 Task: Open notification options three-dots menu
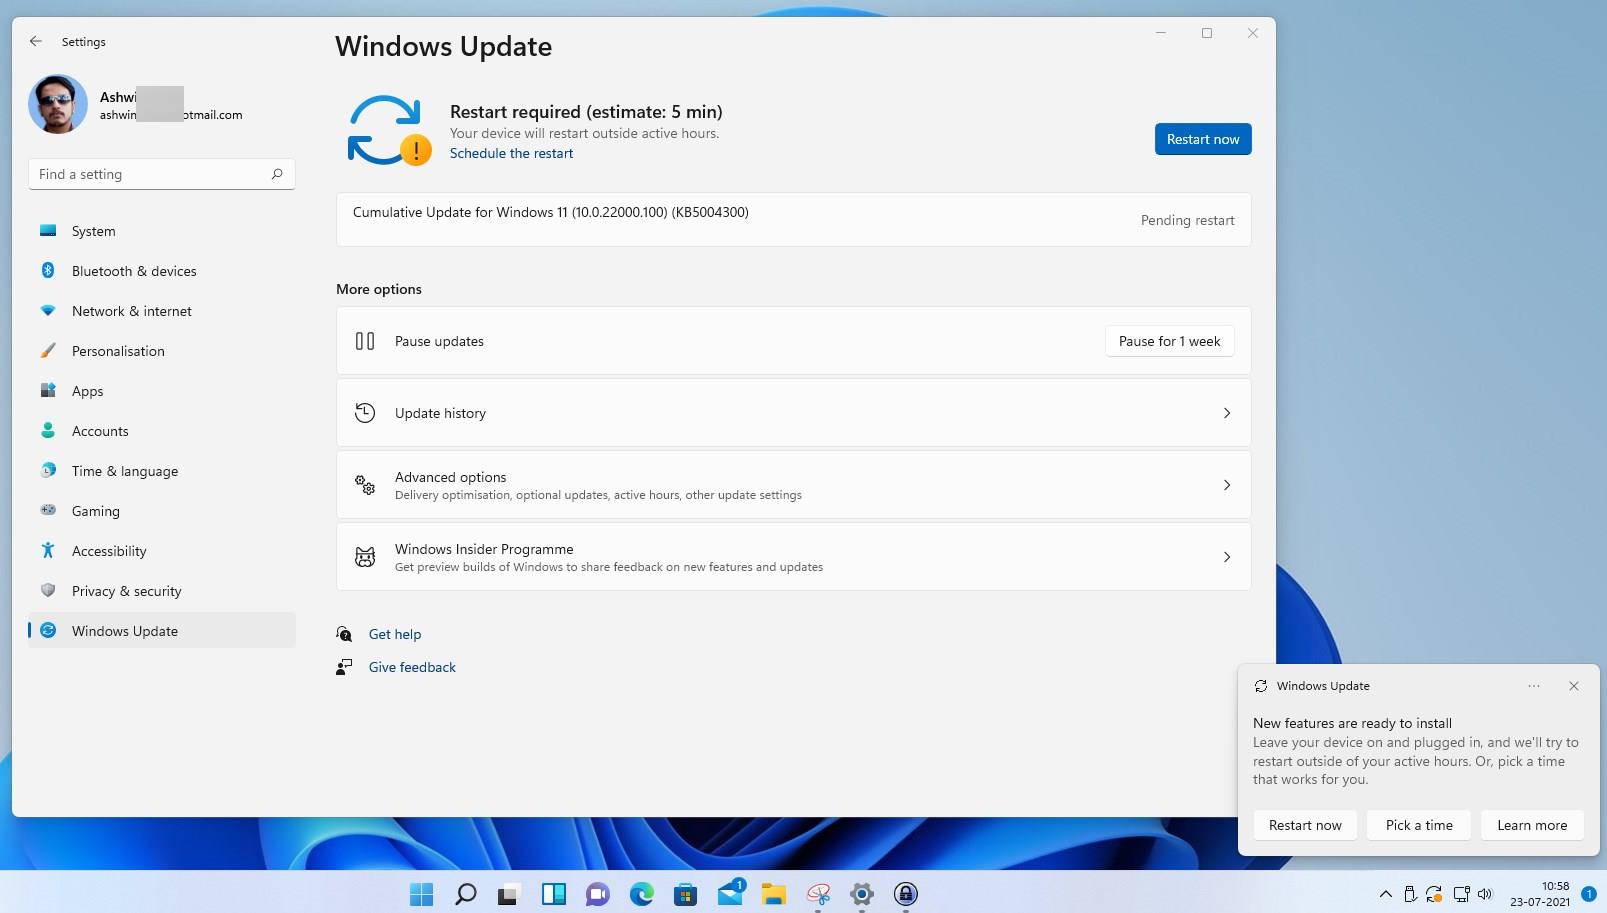point(1534,686)
